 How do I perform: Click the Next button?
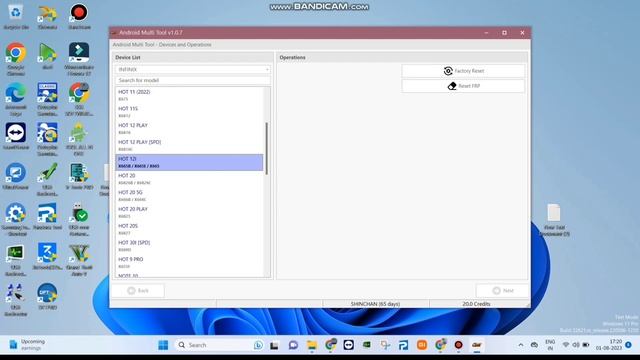[x=503, y=291]
